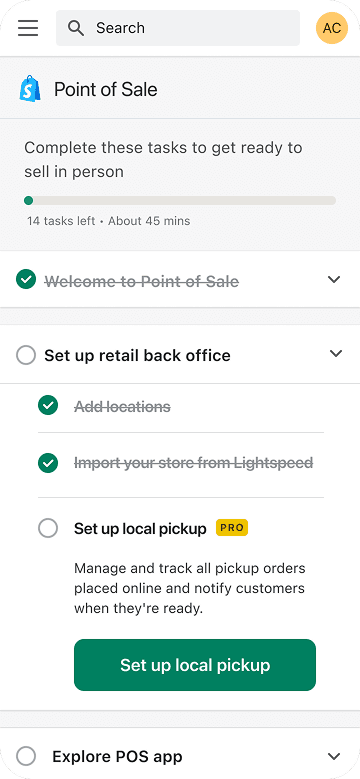The image size is (360, 779).
Task: Select the Set up retail back office circle
Action: [x=26, y=355]
